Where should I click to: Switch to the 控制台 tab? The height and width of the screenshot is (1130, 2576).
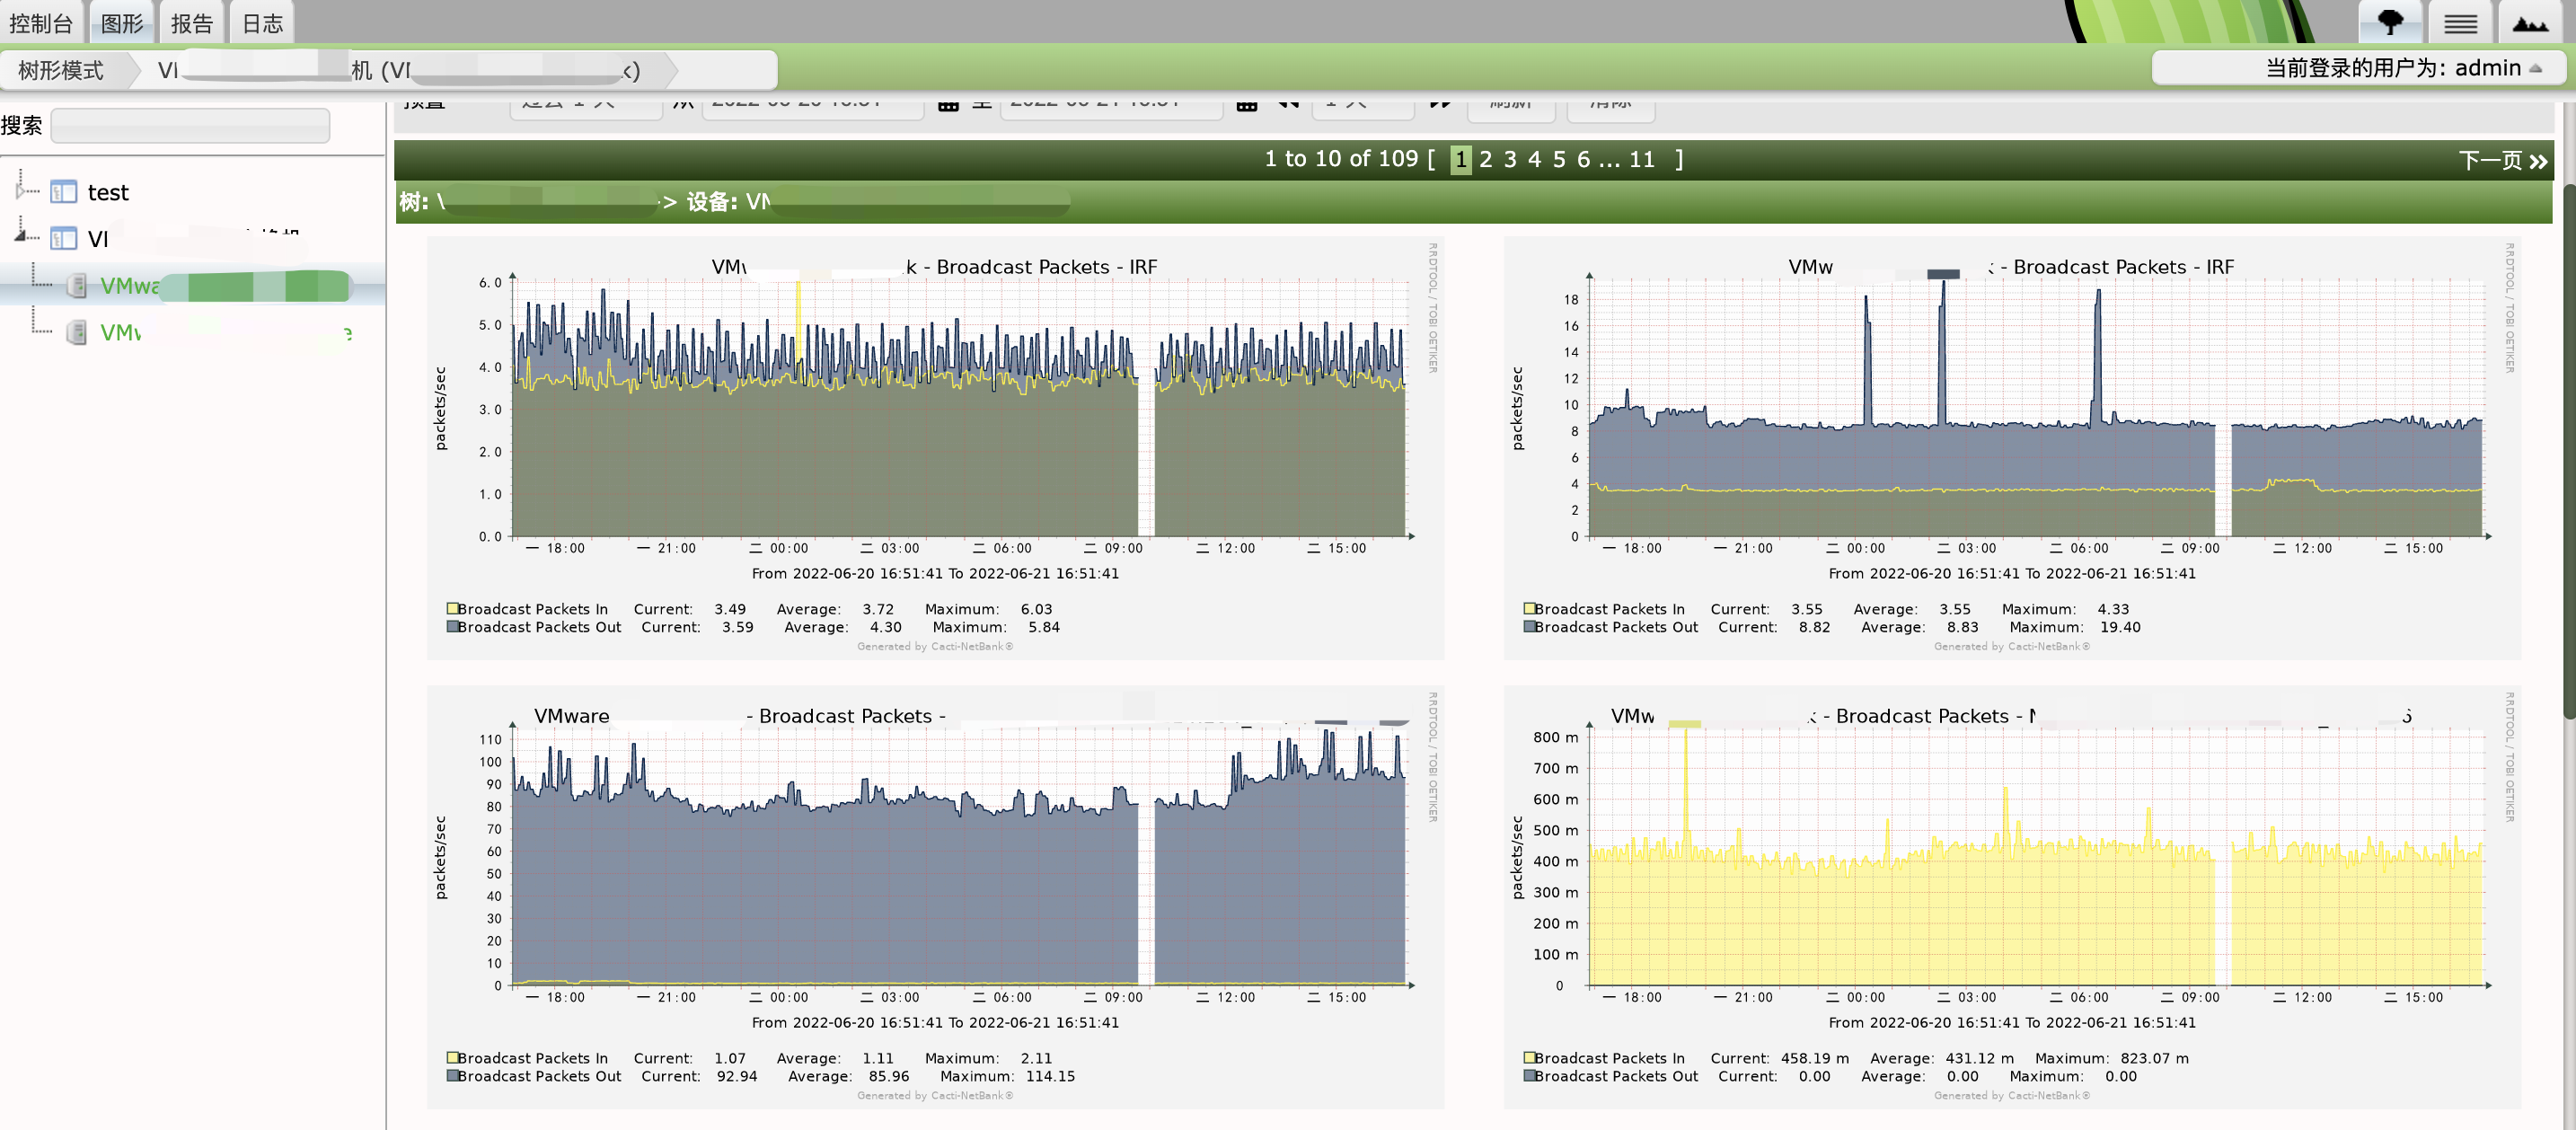point(42,21)
